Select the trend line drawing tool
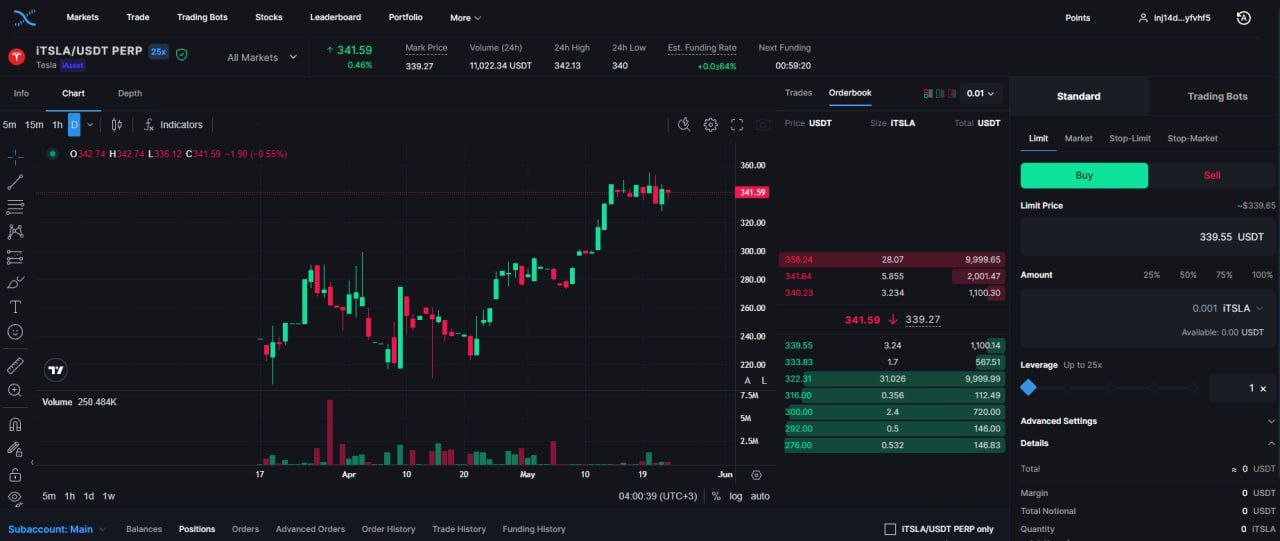Image resolution: width=1280 pixels, height=541 pixels. point(15,182)
